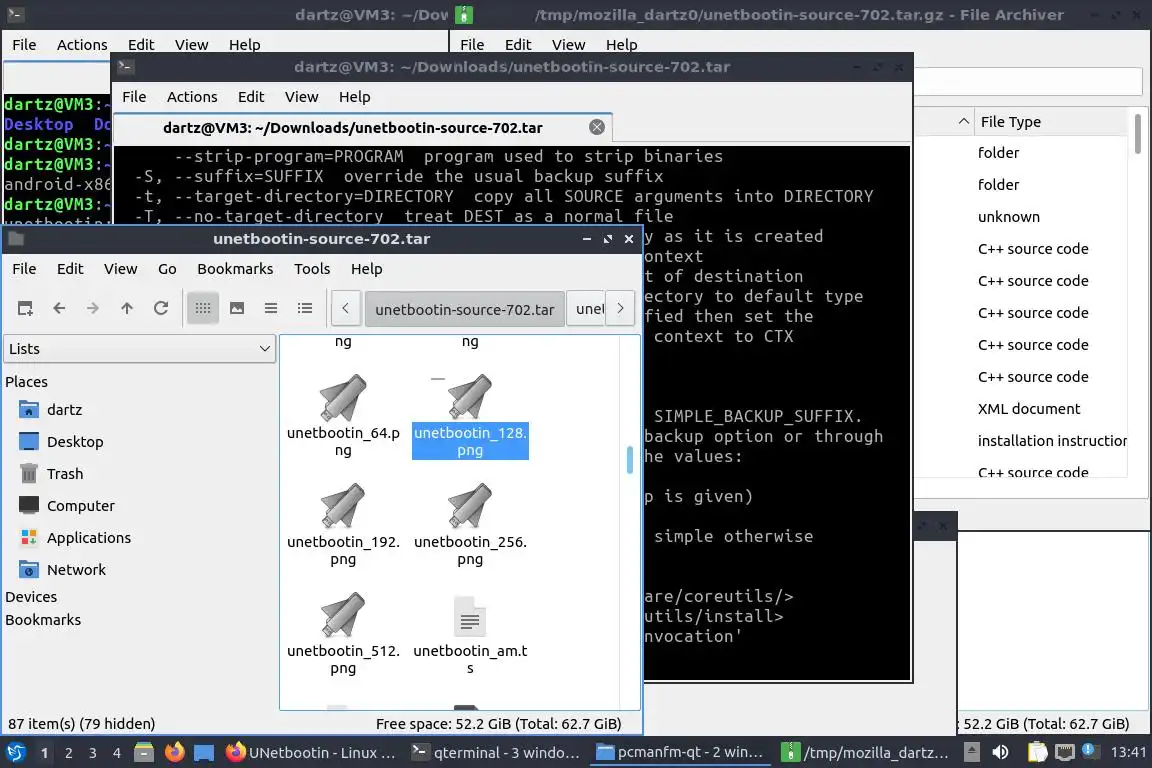Open Edit menu in front terminal window
1152x768 pixels.
251,97
